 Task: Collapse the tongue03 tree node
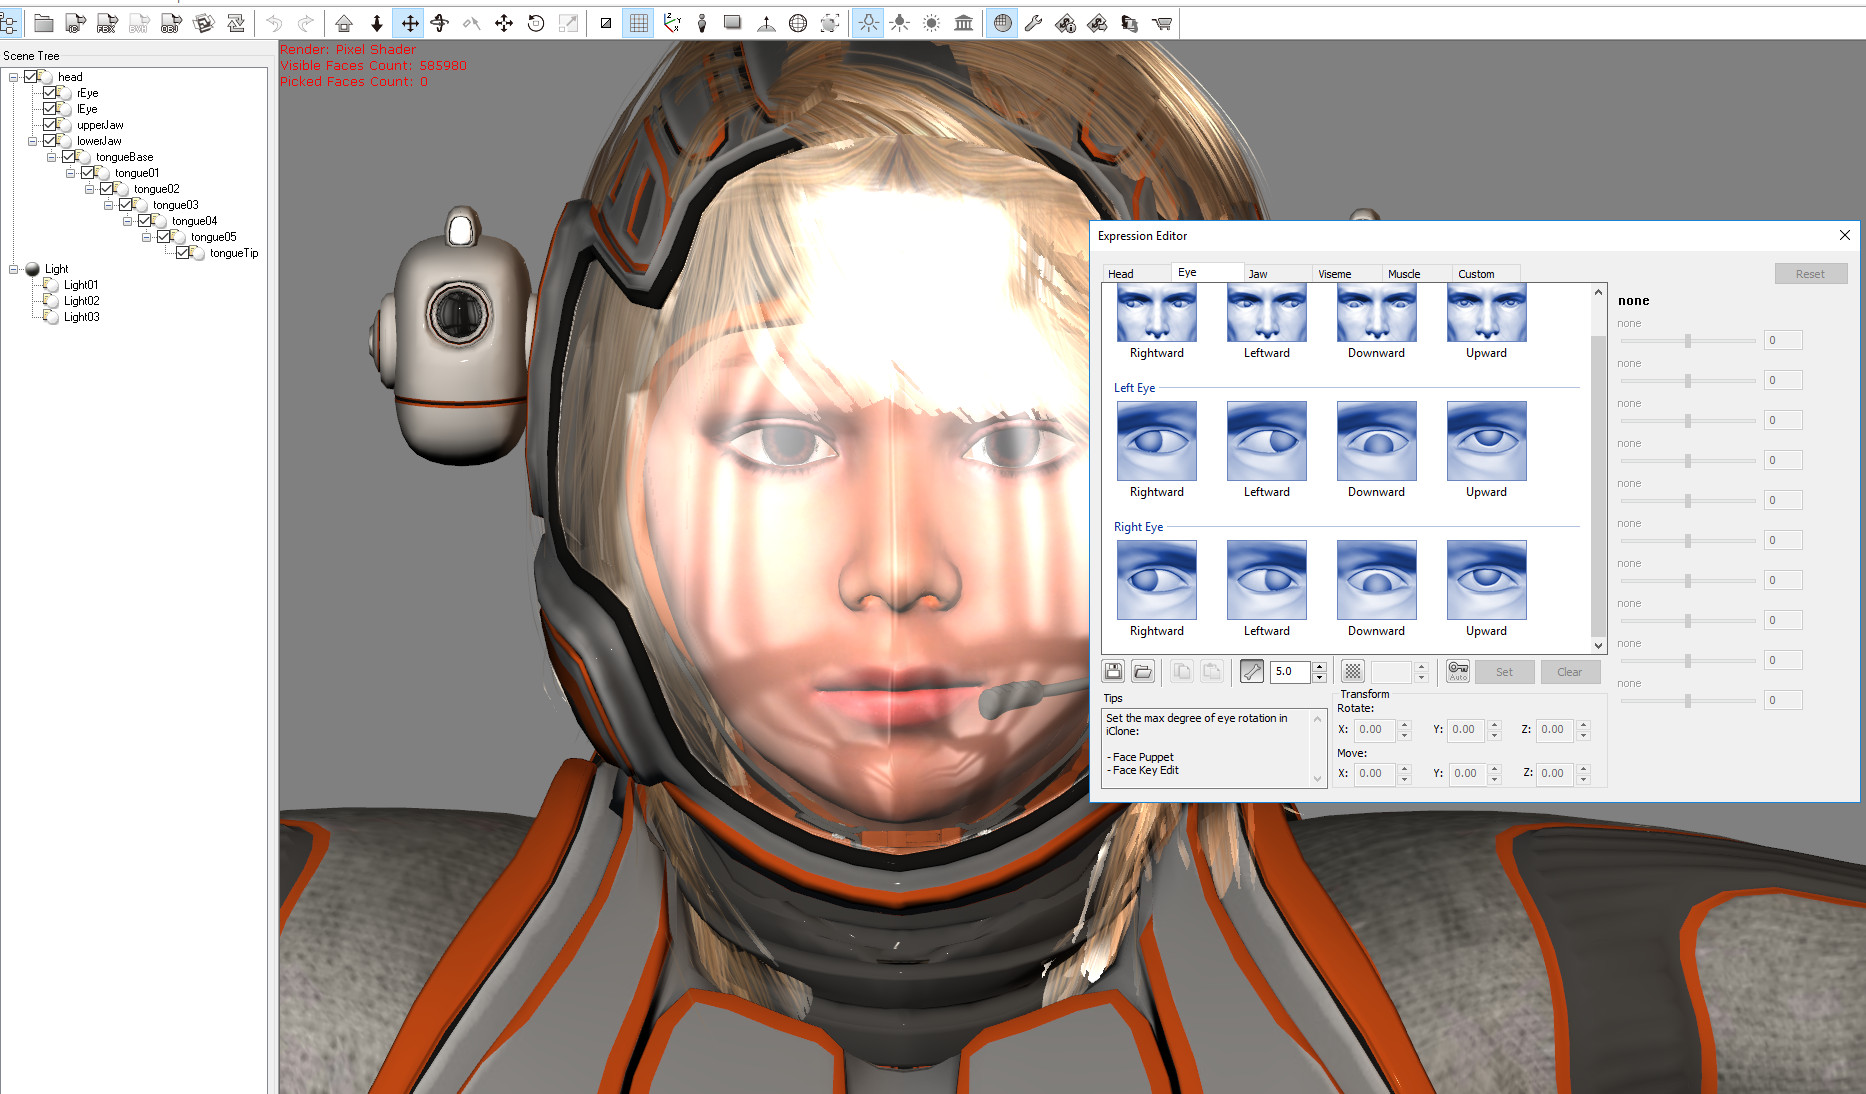109,205
